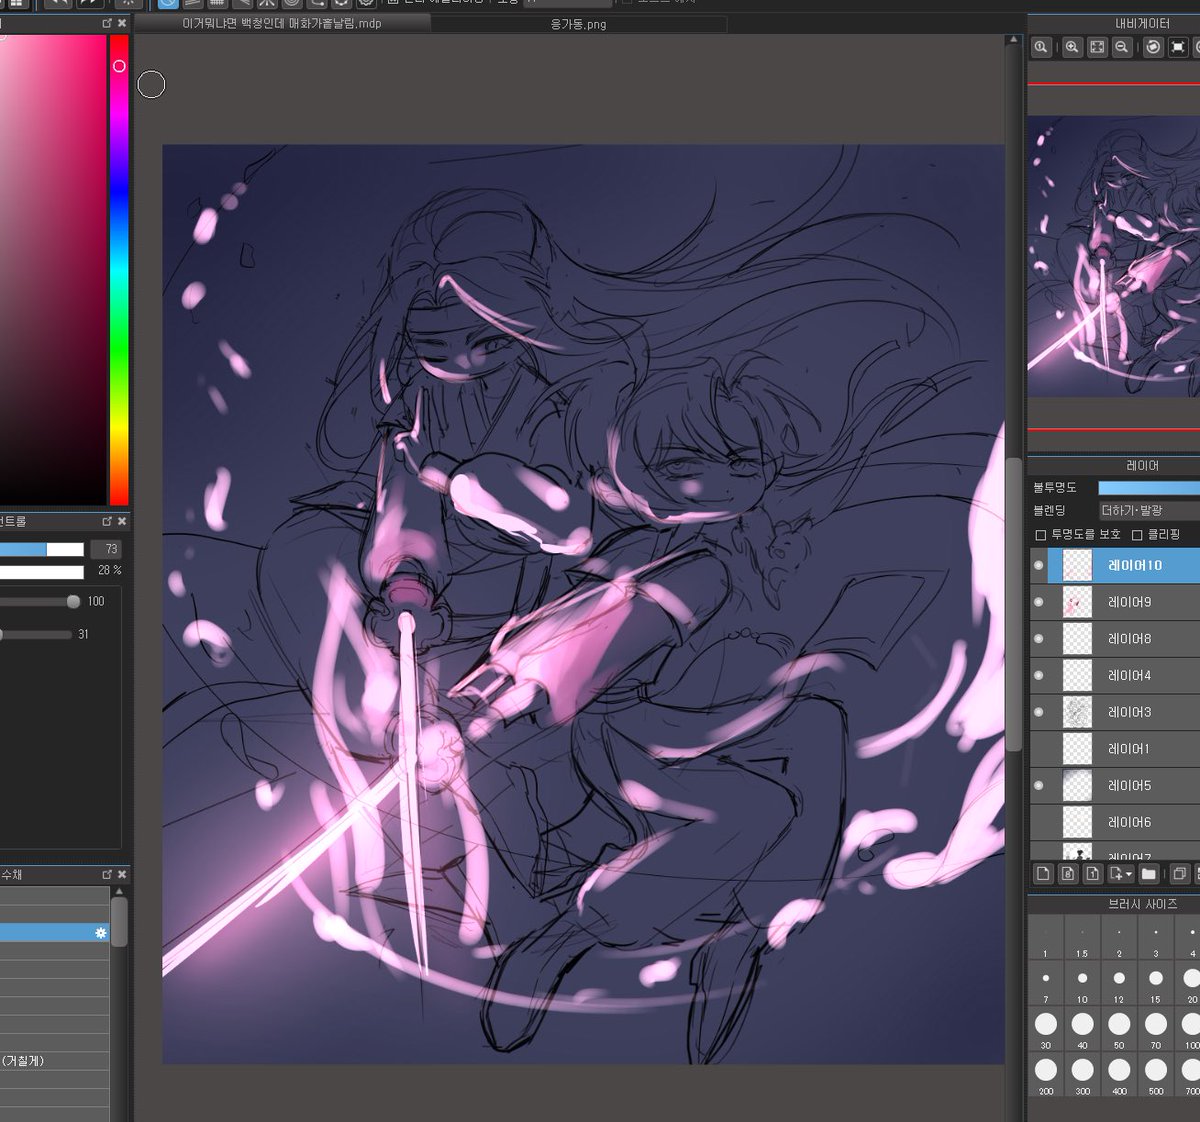The image size is (1200, 1122).
Task: Select brush size 12 preset
Action: coord(1119,984)
